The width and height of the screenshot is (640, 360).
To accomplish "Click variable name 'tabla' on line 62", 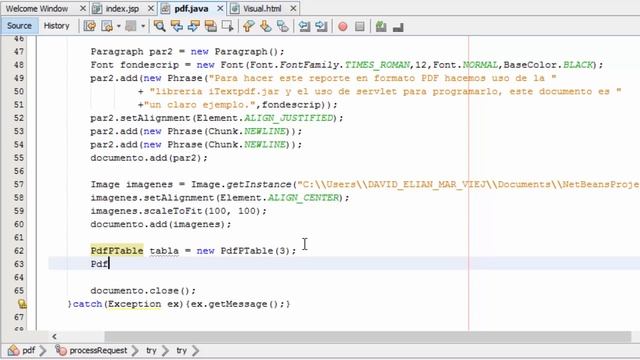I will [164, 251].
